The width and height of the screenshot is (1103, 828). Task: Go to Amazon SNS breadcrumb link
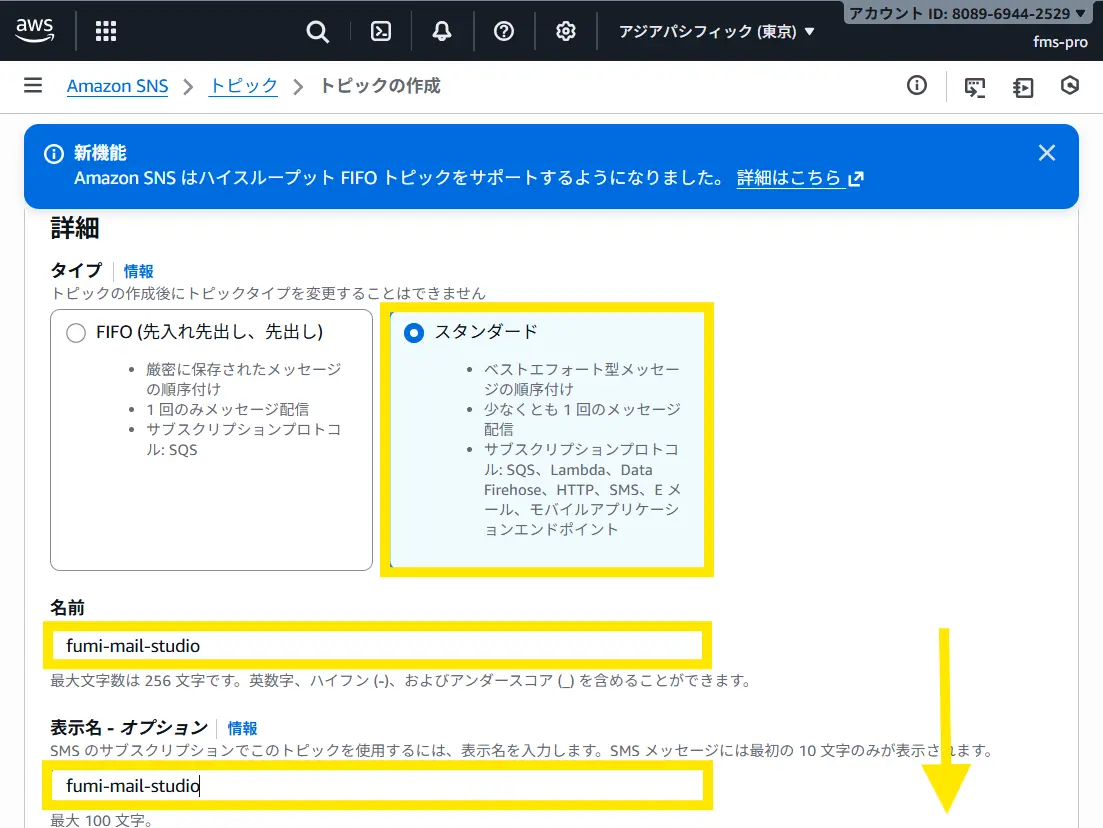[117, 86]
